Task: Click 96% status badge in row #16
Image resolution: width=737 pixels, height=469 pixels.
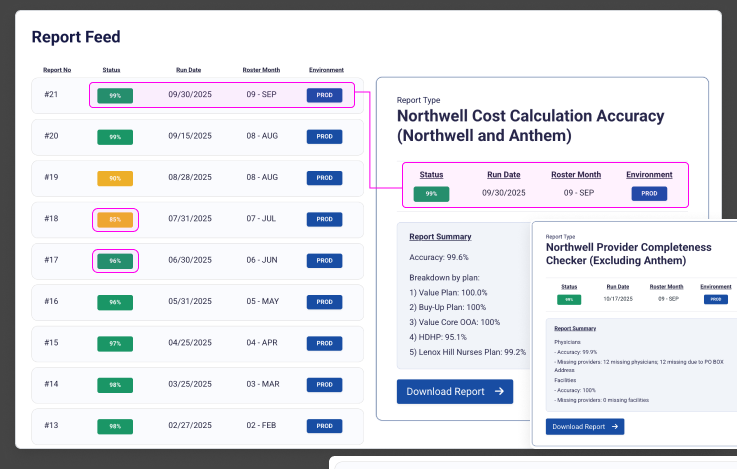Action: (x=115, y=302)
